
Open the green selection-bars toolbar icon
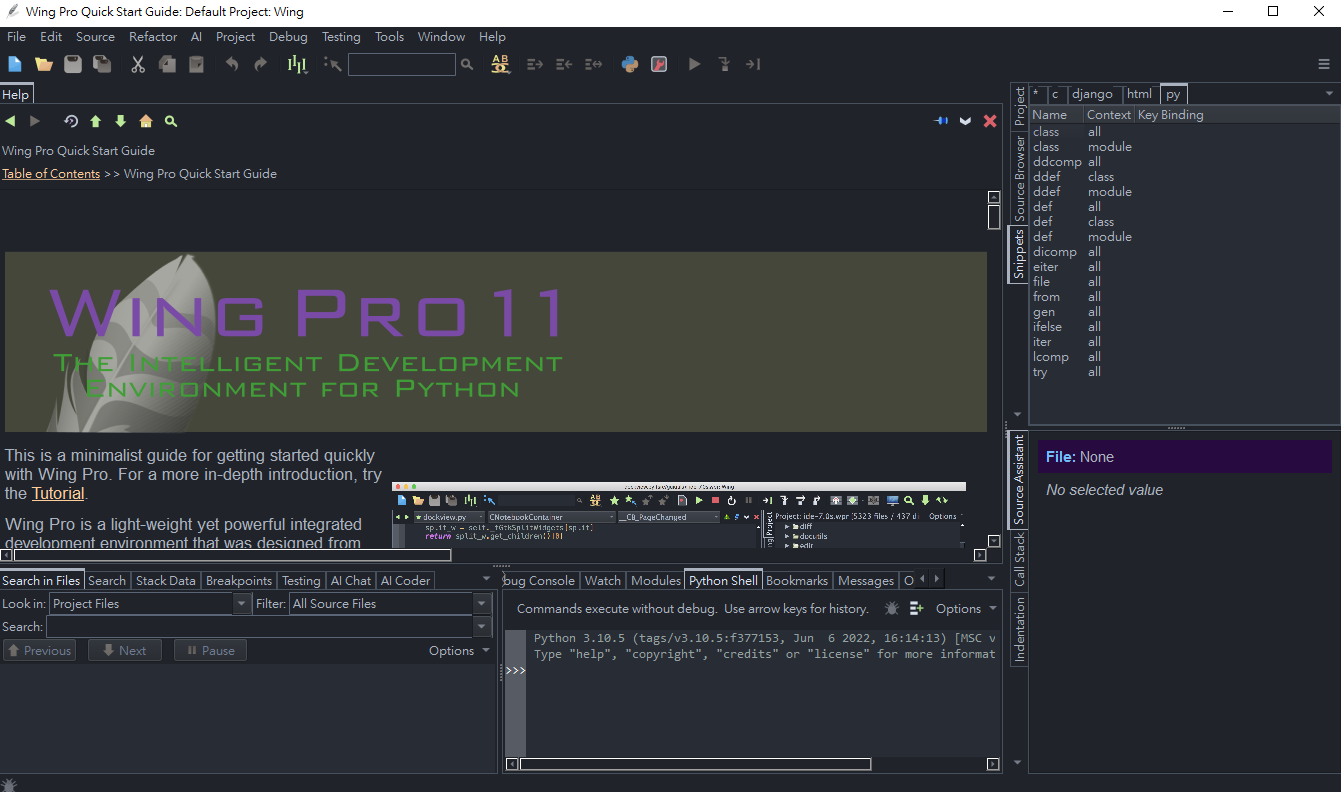[297, 64]
